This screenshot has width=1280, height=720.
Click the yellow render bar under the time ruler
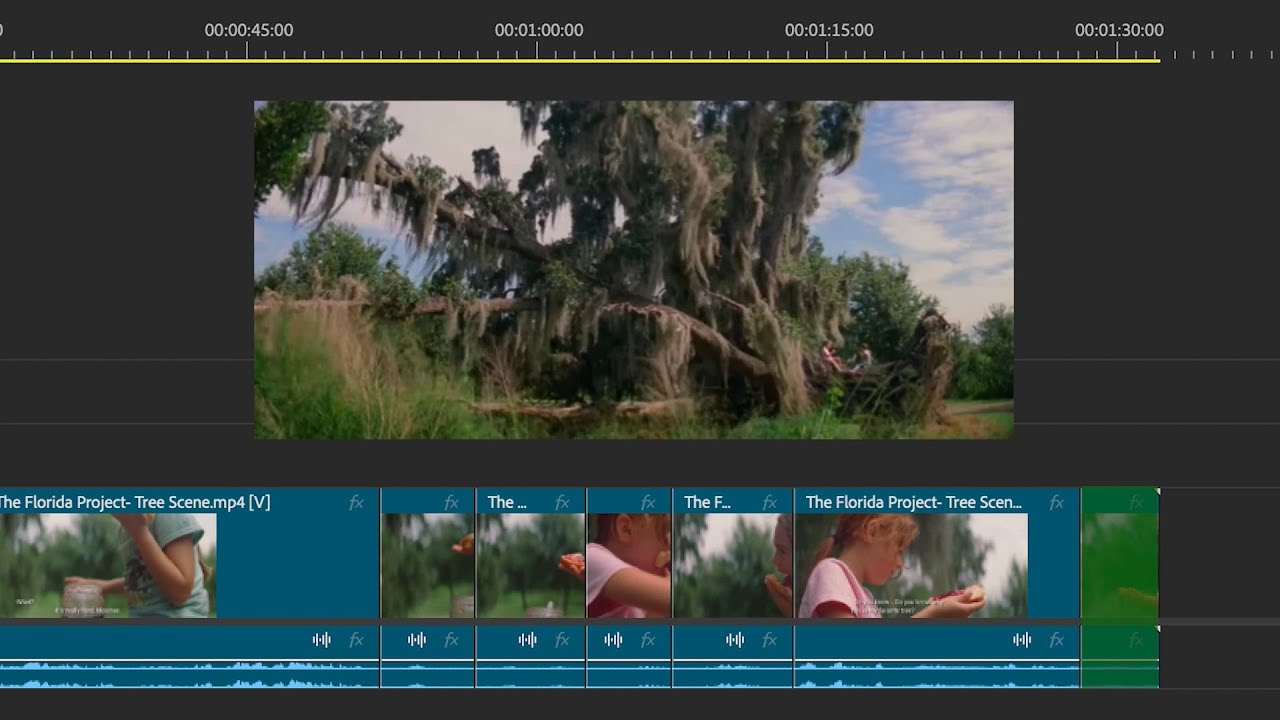[x=580, y=61]
